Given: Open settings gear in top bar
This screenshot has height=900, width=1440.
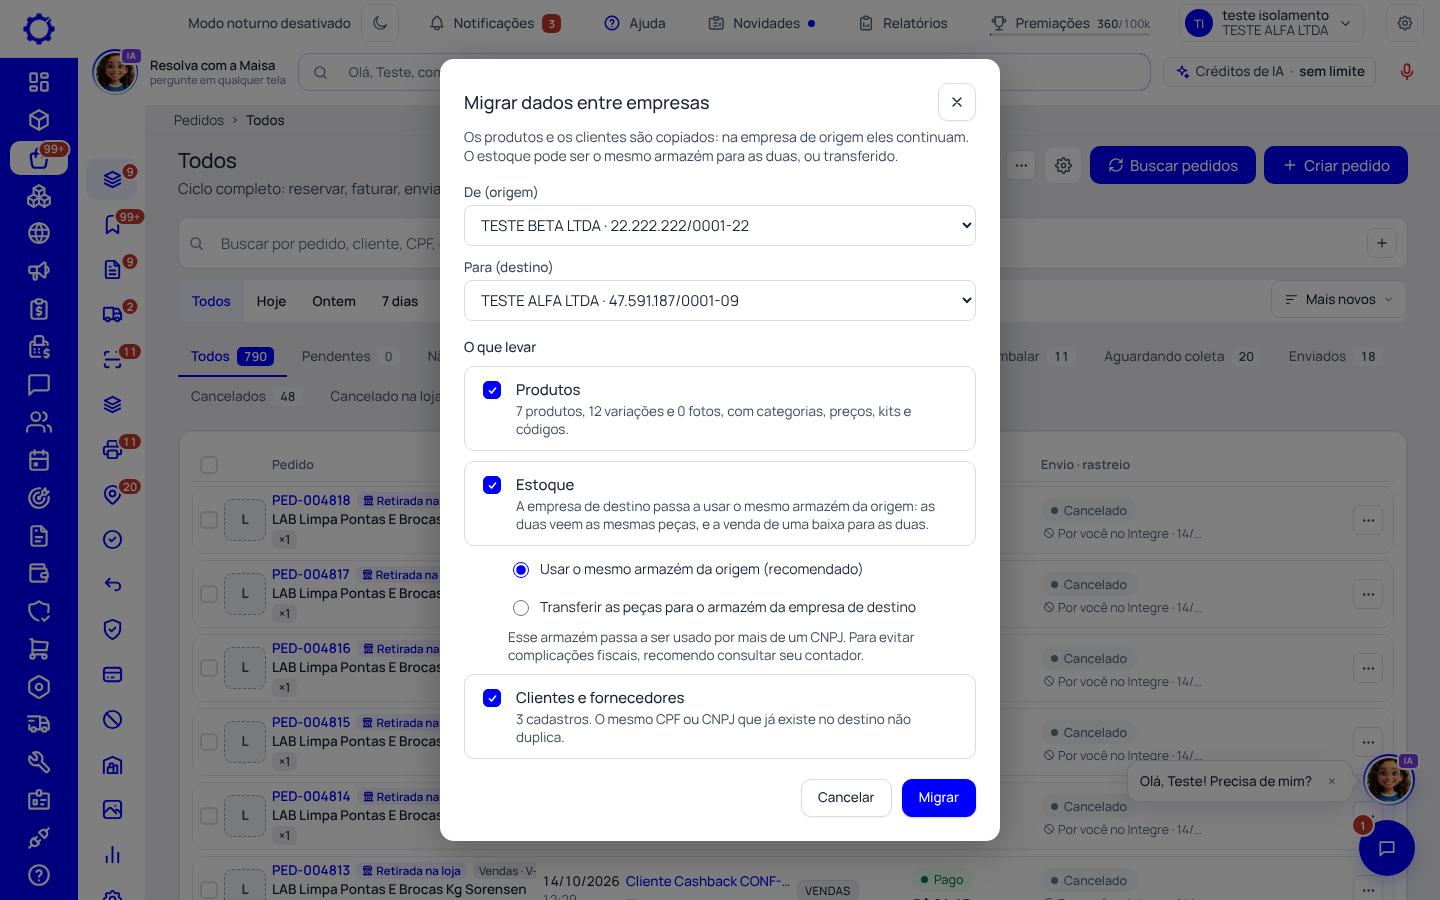Looking at the screenshot, I should tap(1405, 23).
